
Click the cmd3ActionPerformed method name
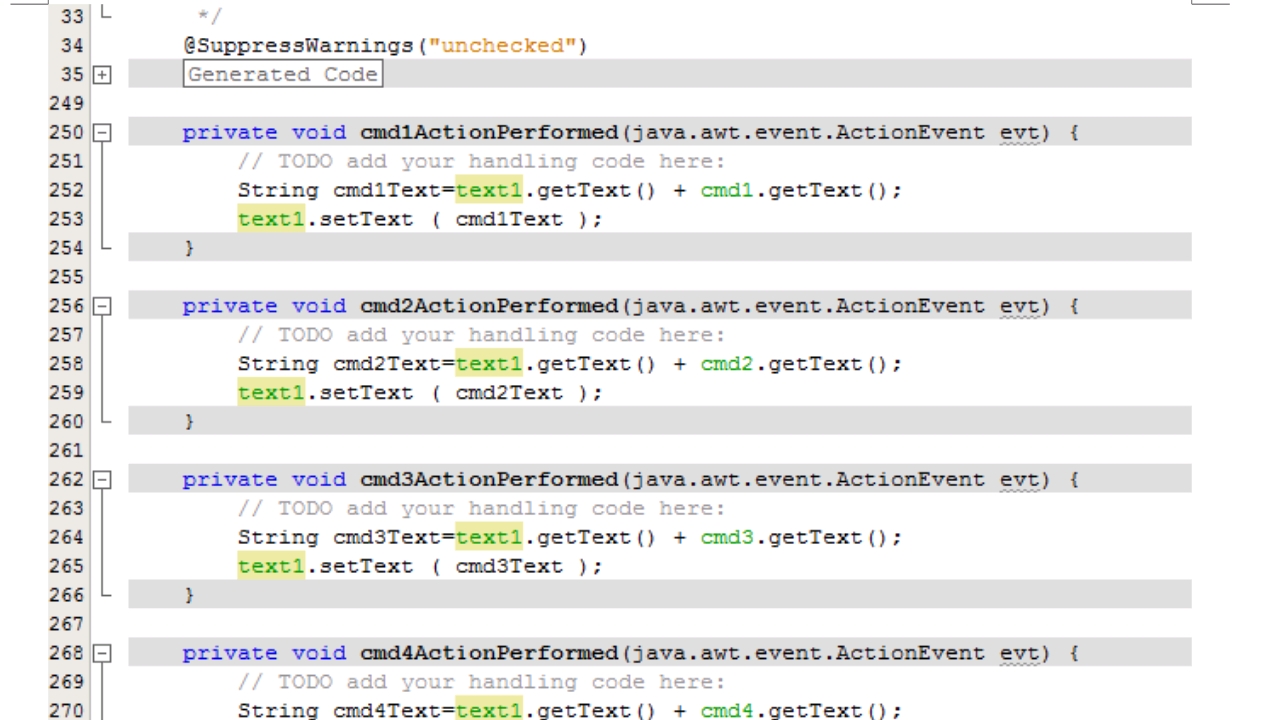(489, 480)
